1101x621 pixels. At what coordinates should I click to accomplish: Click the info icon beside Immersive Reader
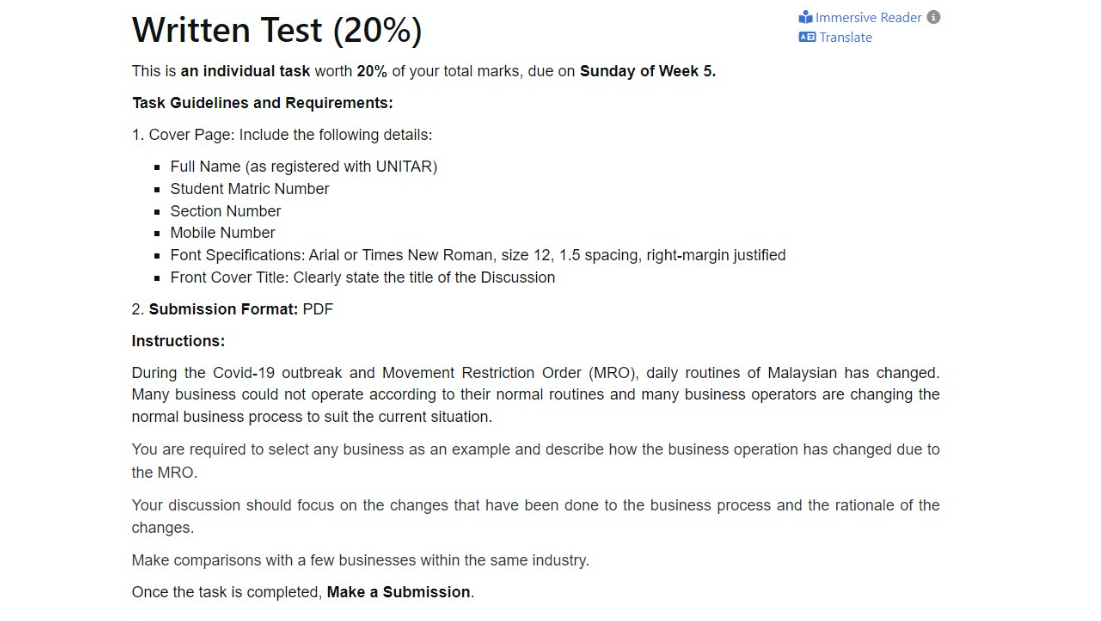click(x=932, y=17)
